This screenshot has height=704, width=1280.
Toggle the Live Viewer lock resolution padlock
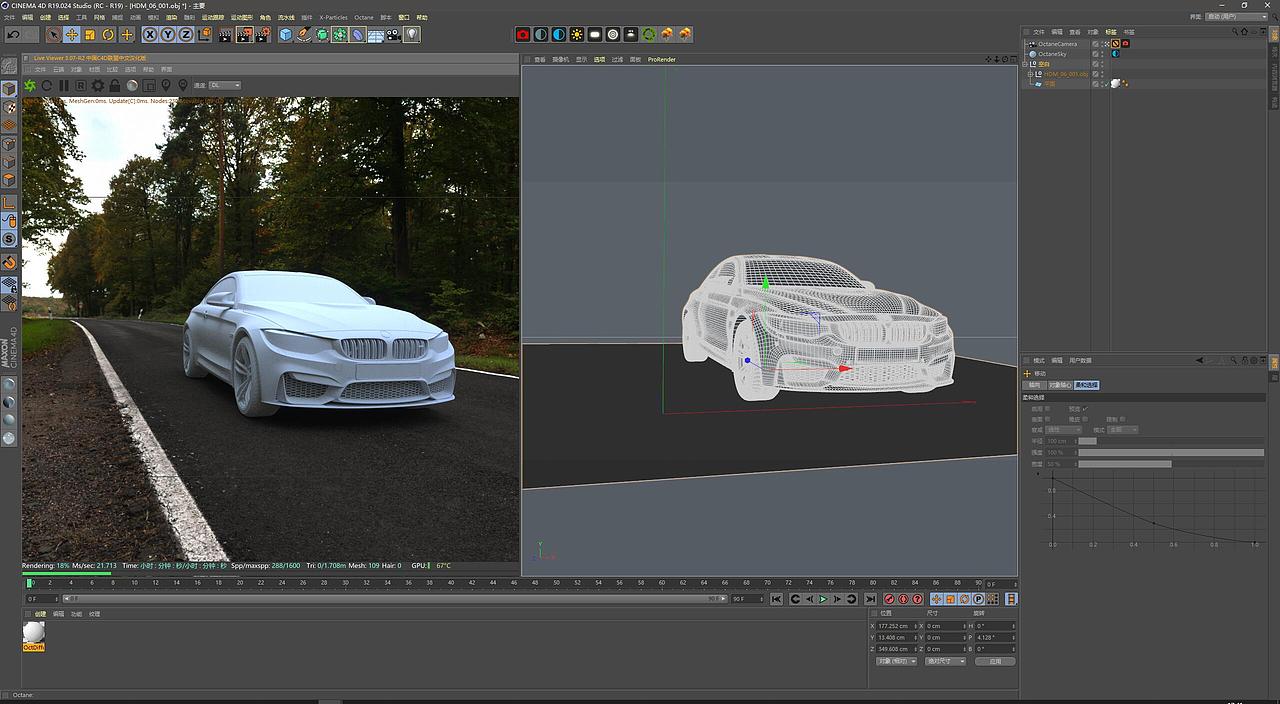click(x=114, y=86)
